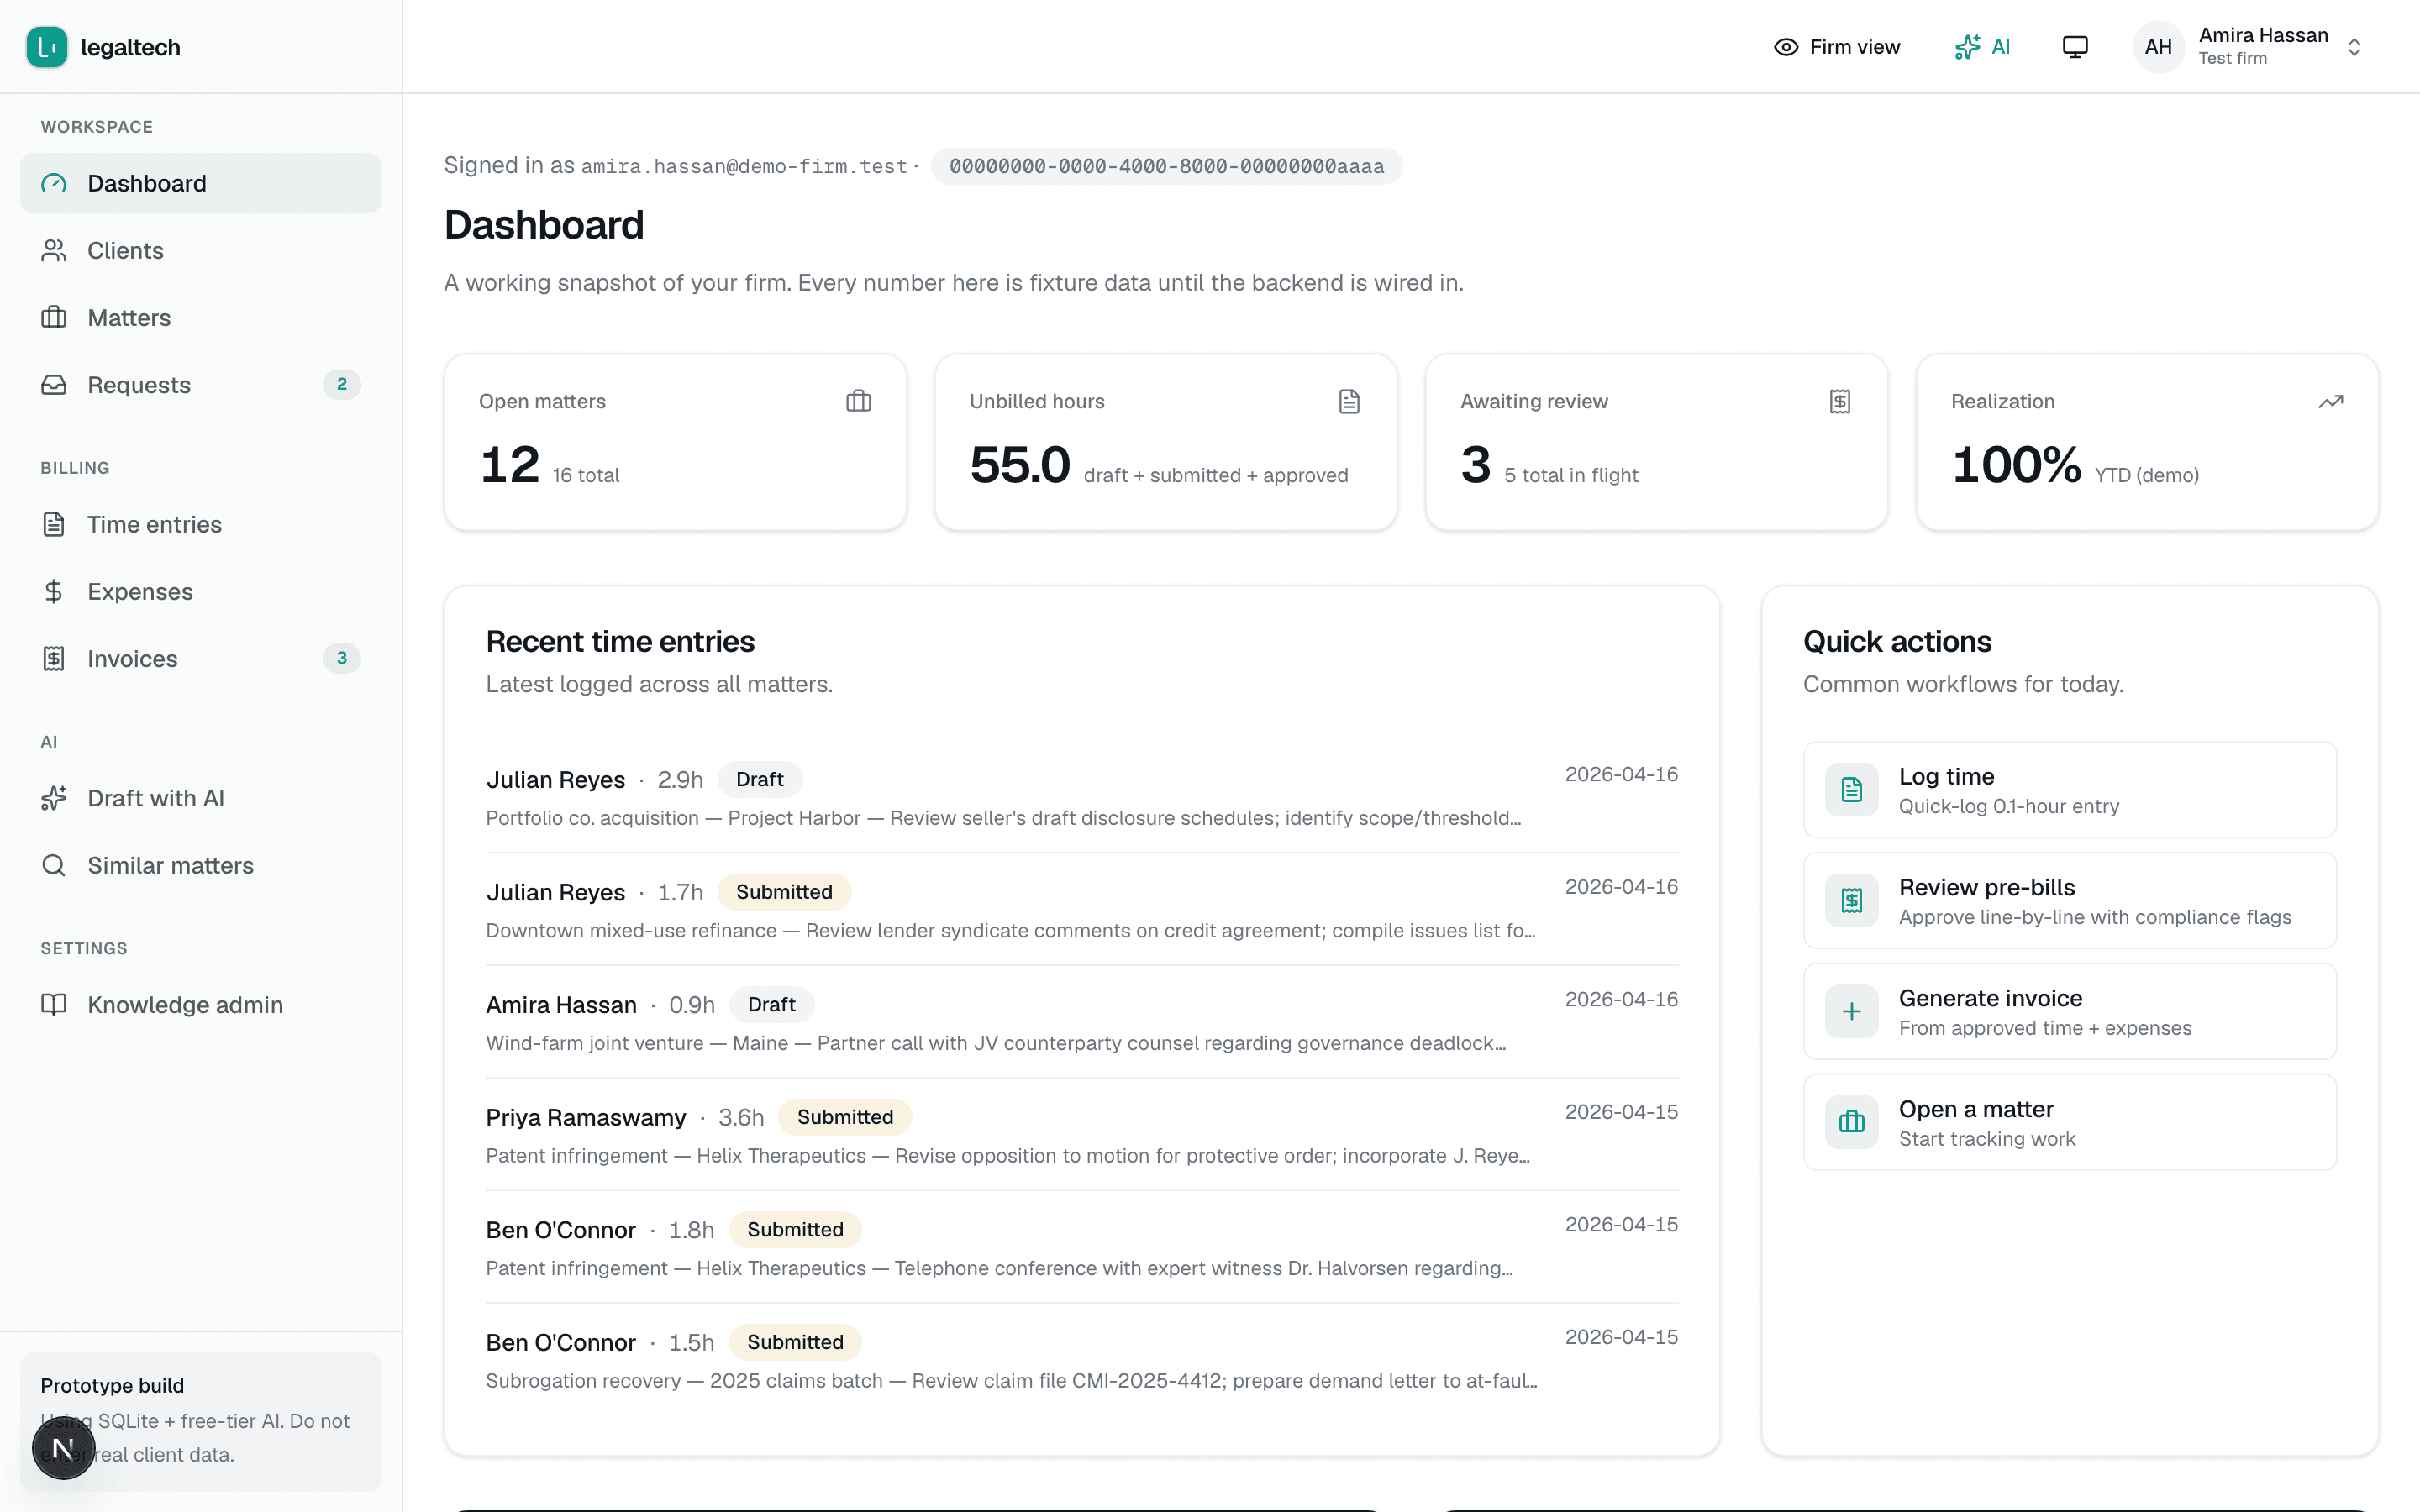Click the Priya Ramaswamy entry name
Screen dimensions: 2420x1512
[586, 1117]
